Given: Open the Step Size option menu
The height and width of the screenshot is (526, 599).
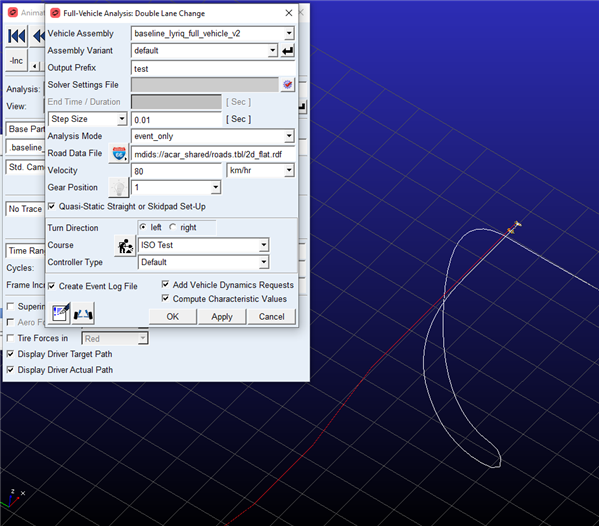Looking at the screenshot, I should pyautogui.click(x=87, y=119).
